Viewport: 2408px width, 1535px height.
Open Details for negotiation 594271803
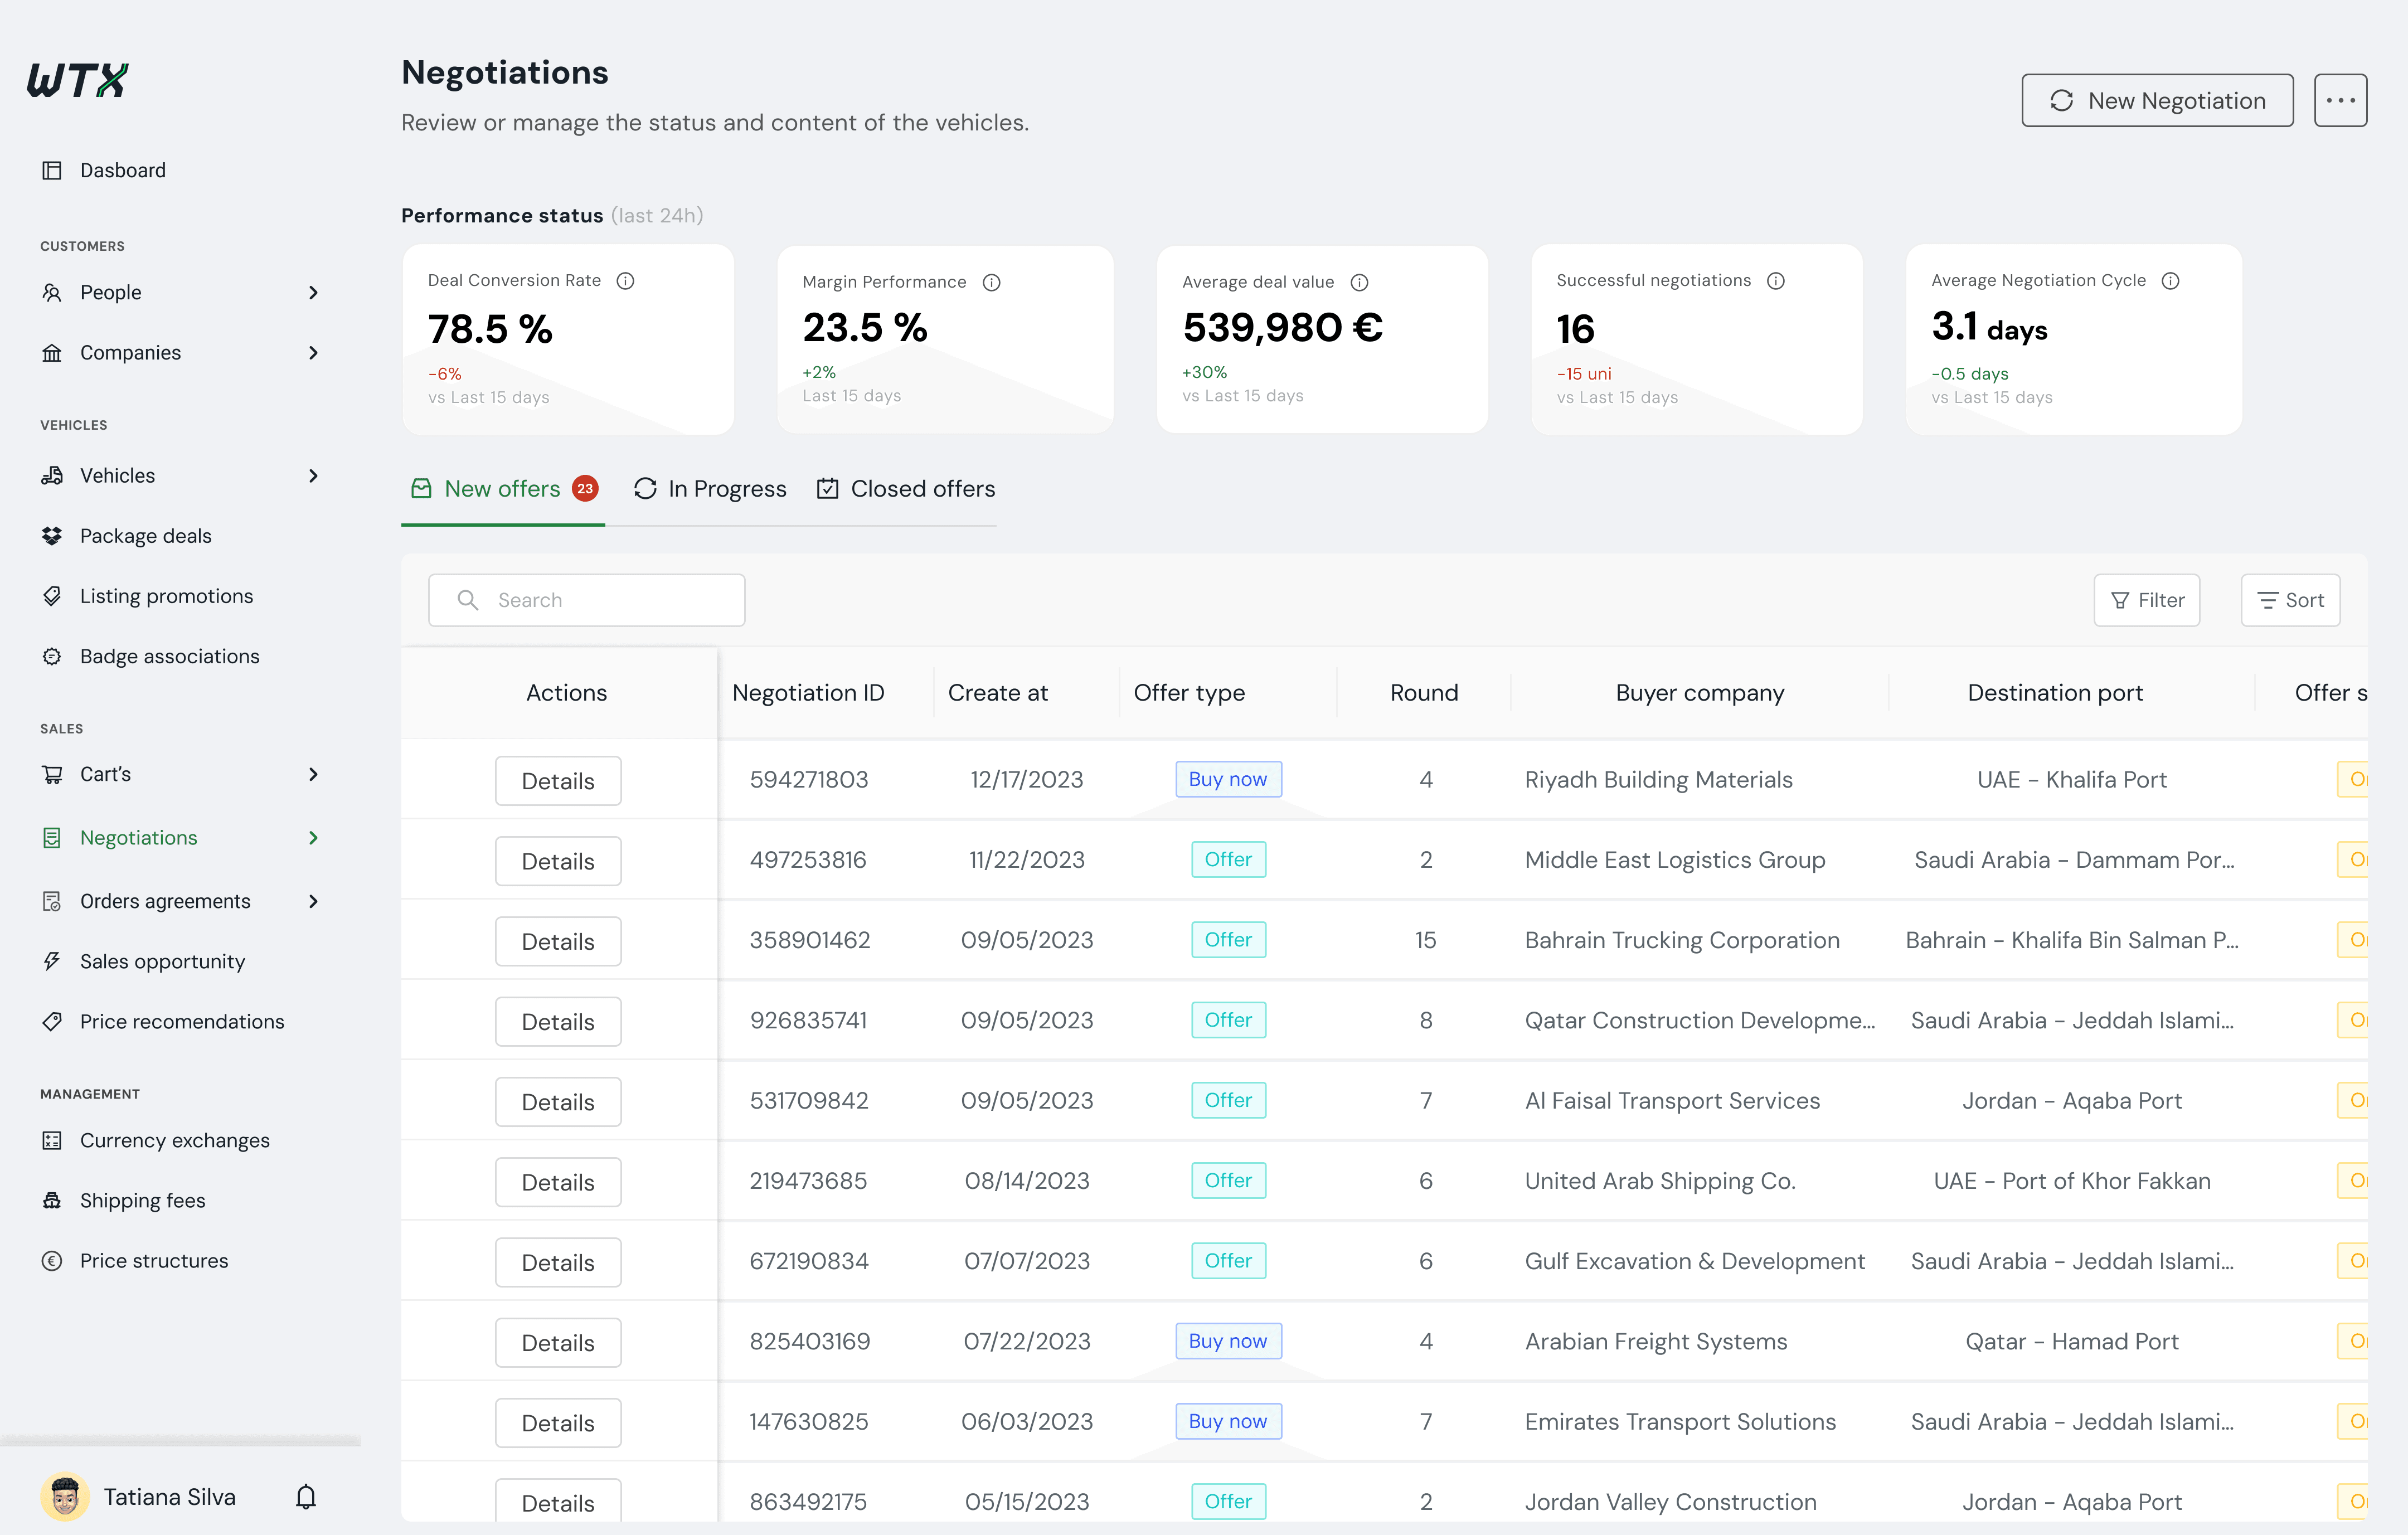tap(558, 781)
